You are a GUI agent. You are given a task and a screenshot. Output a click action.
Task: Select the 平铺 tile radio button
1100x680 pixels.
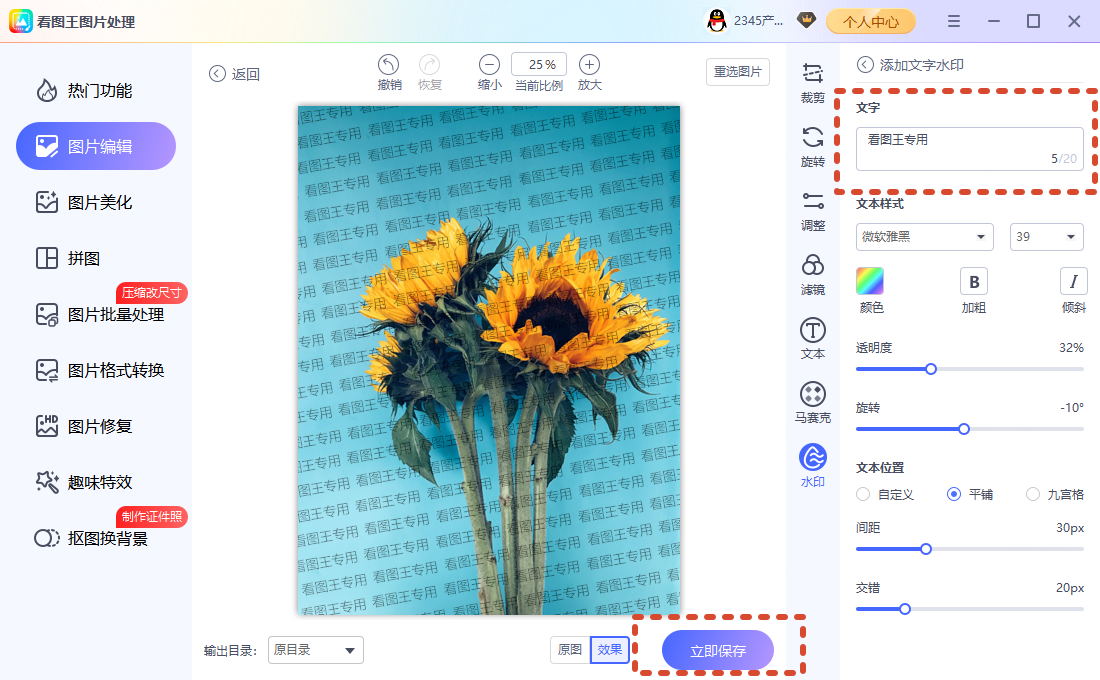pos(953,494)
